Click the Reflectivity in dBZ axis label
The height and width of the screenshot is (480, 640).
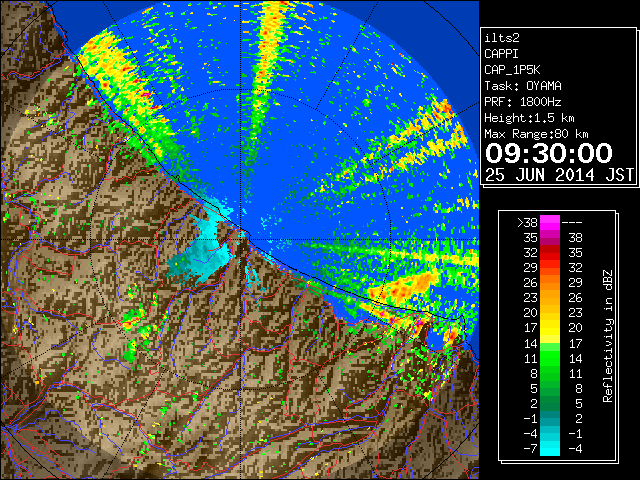(608, 336)
